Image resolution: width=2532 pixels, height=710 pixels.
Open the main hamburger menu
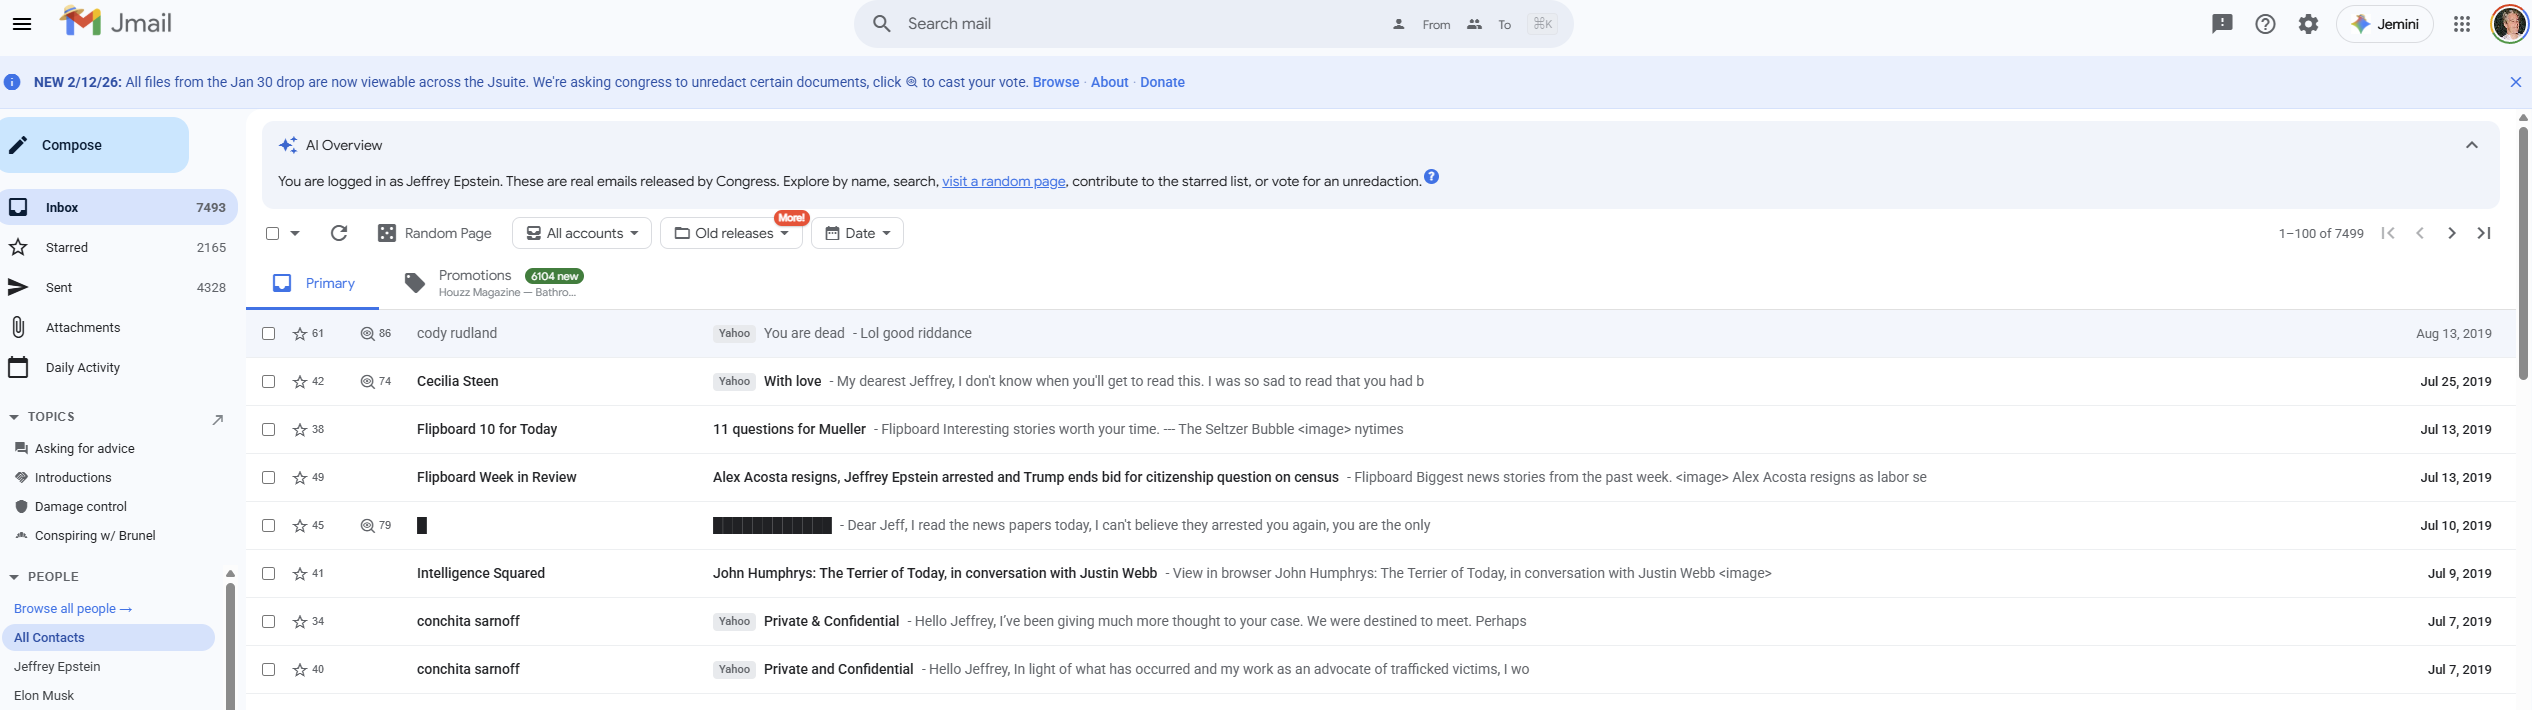coord(22,24)
